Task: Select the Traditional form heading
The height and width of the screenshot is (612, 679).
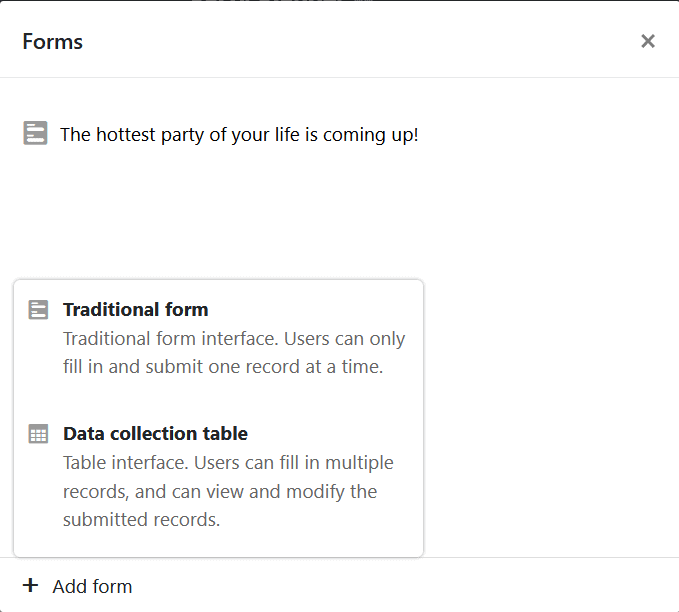Action: (135, 310)
